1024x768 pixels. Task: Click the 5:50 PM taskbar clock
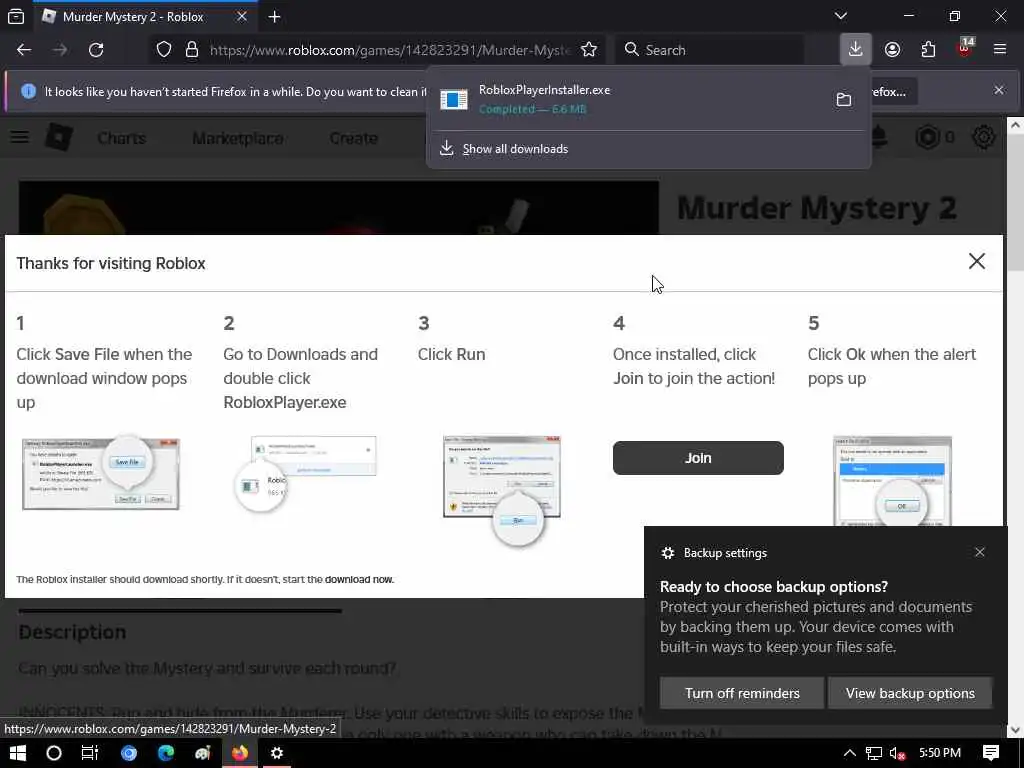(x=940, y=753)
